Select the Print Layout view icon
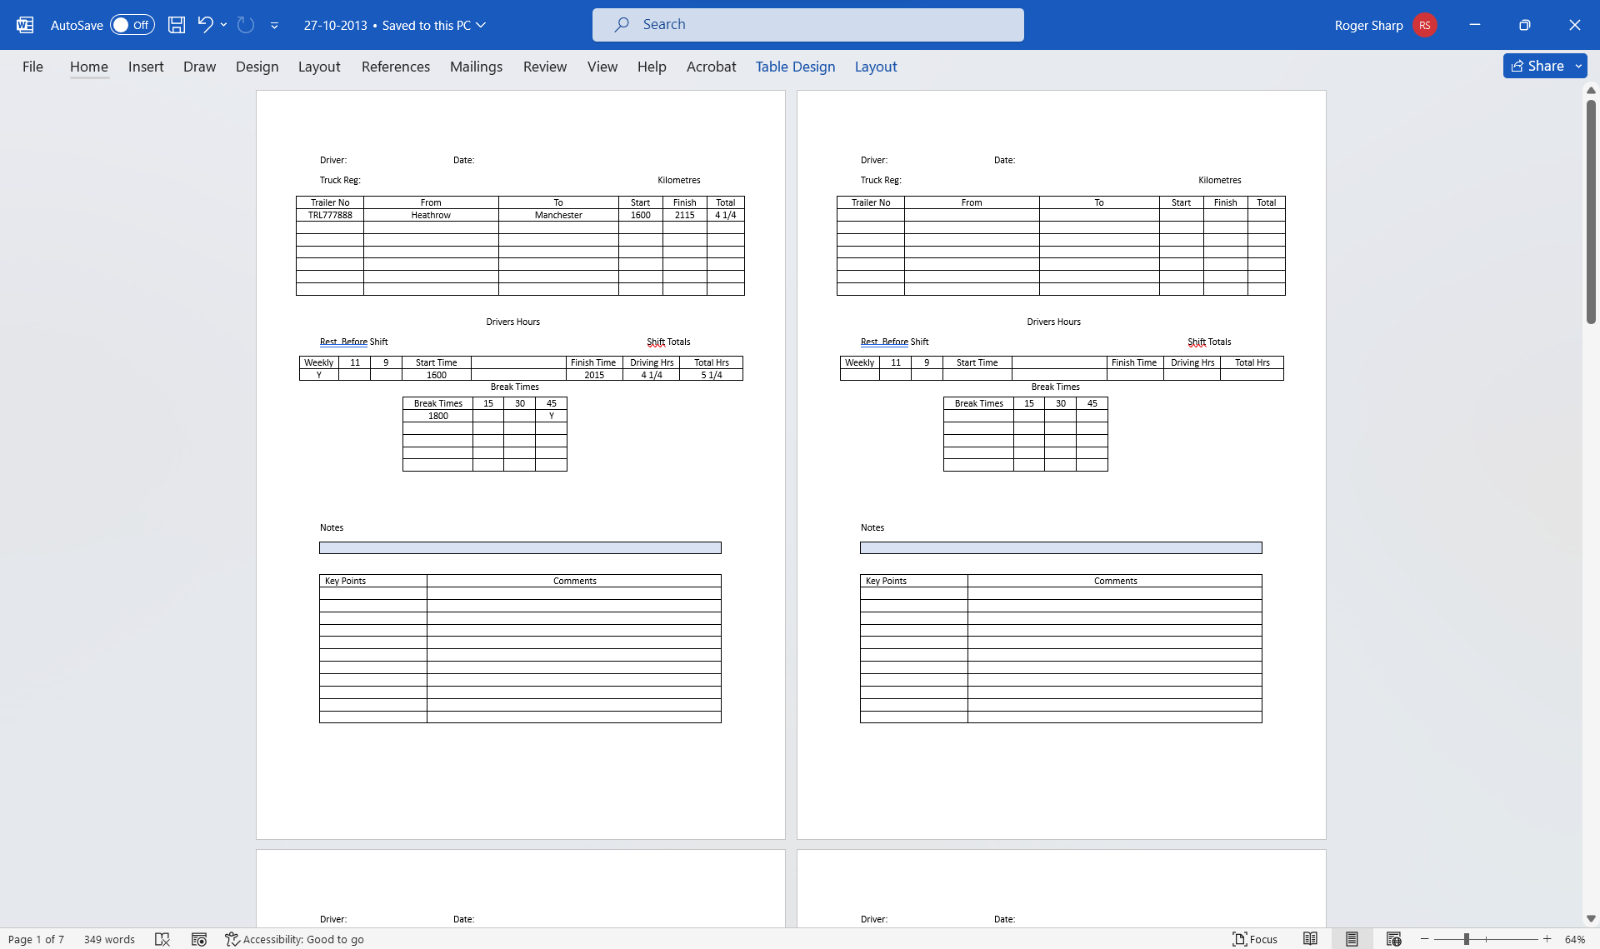This screenshot has height=949, width=1600. (x=1351, y=938)
